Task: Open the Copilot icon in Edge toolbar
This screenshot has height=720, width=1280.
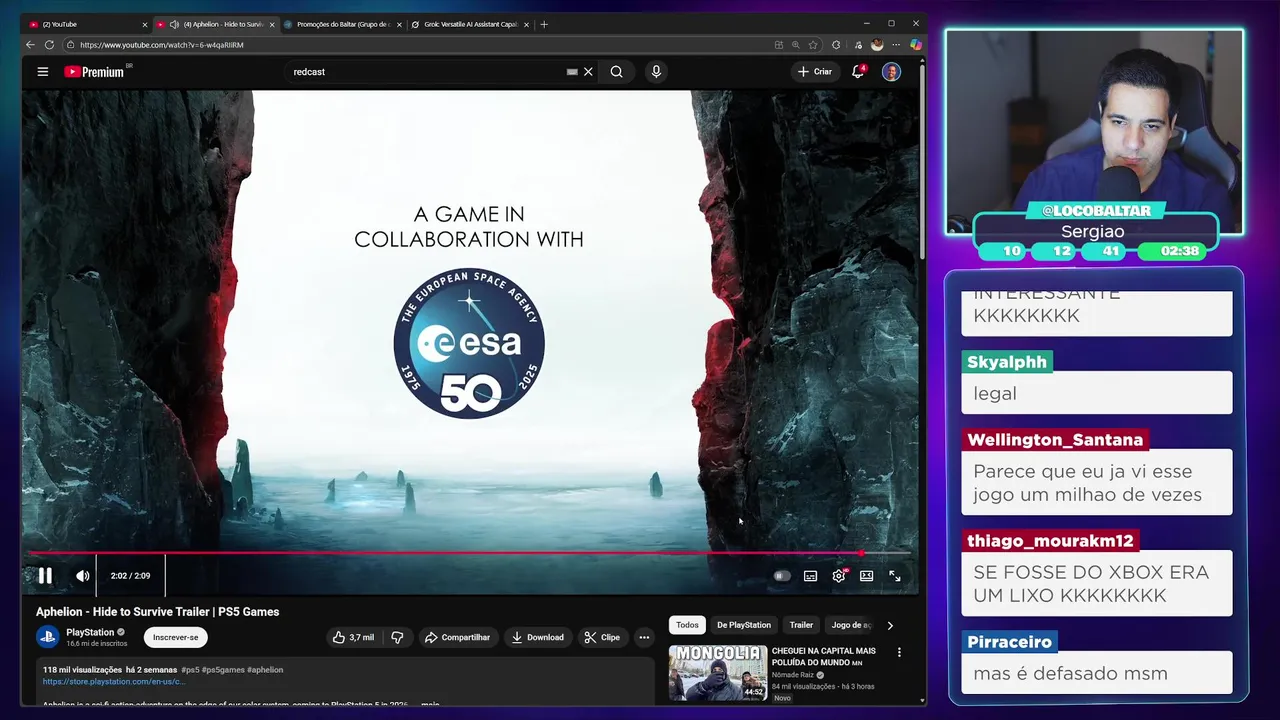Action: [x=916, y=44]
